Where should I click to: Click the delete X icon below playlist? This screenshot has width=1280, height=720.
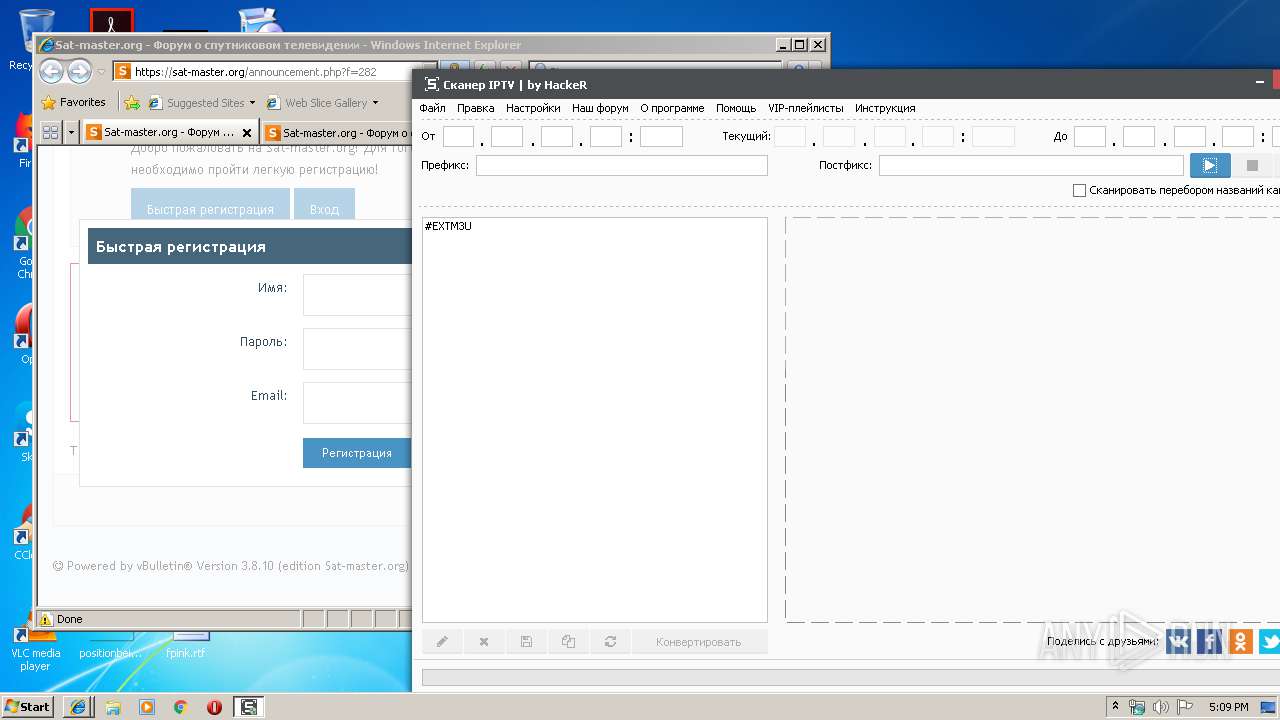tap(484, 642)
